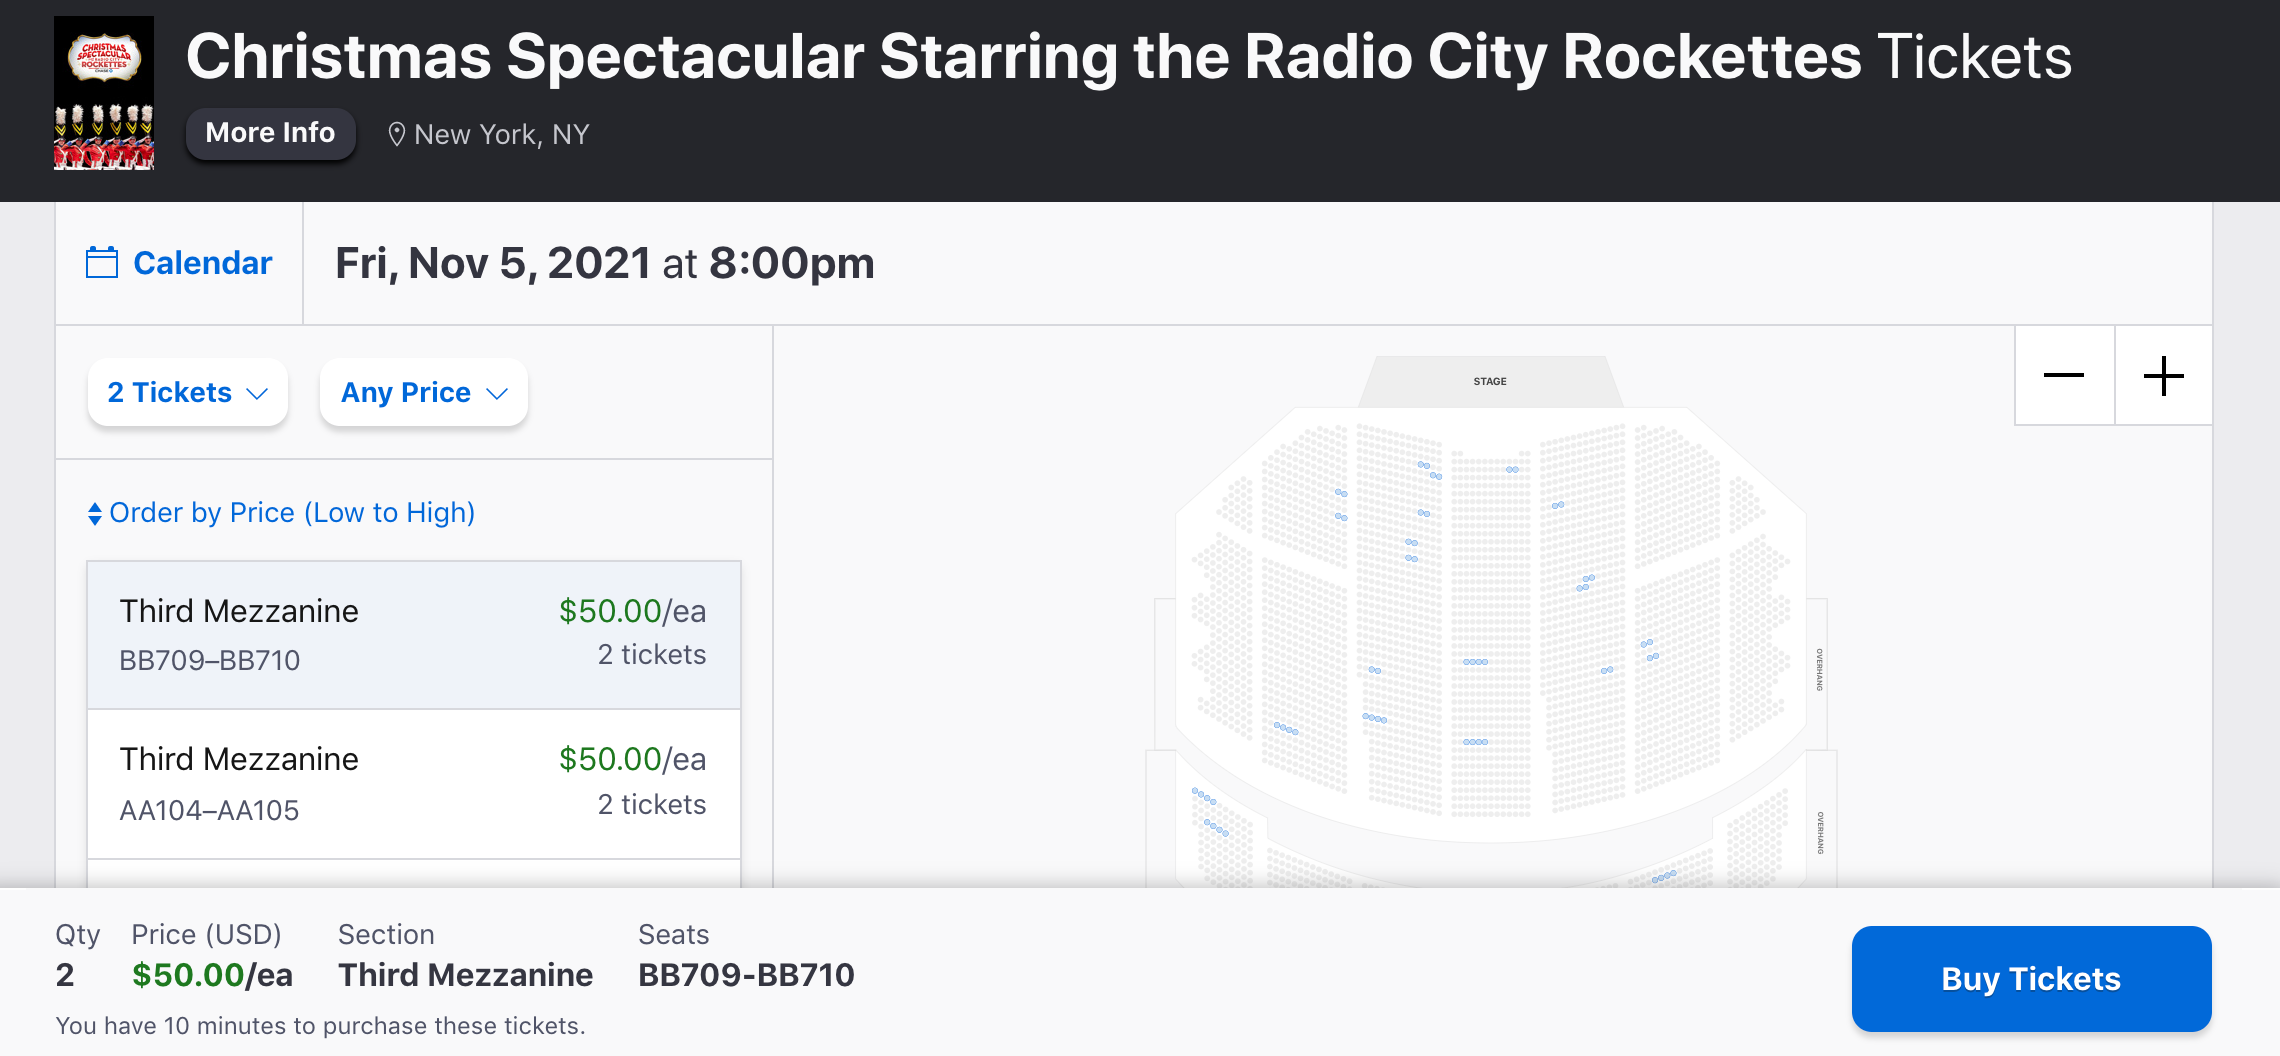Zoom in seating map with plus button
This screenshot has height=1056, width=2280.
pos(2163,376)
